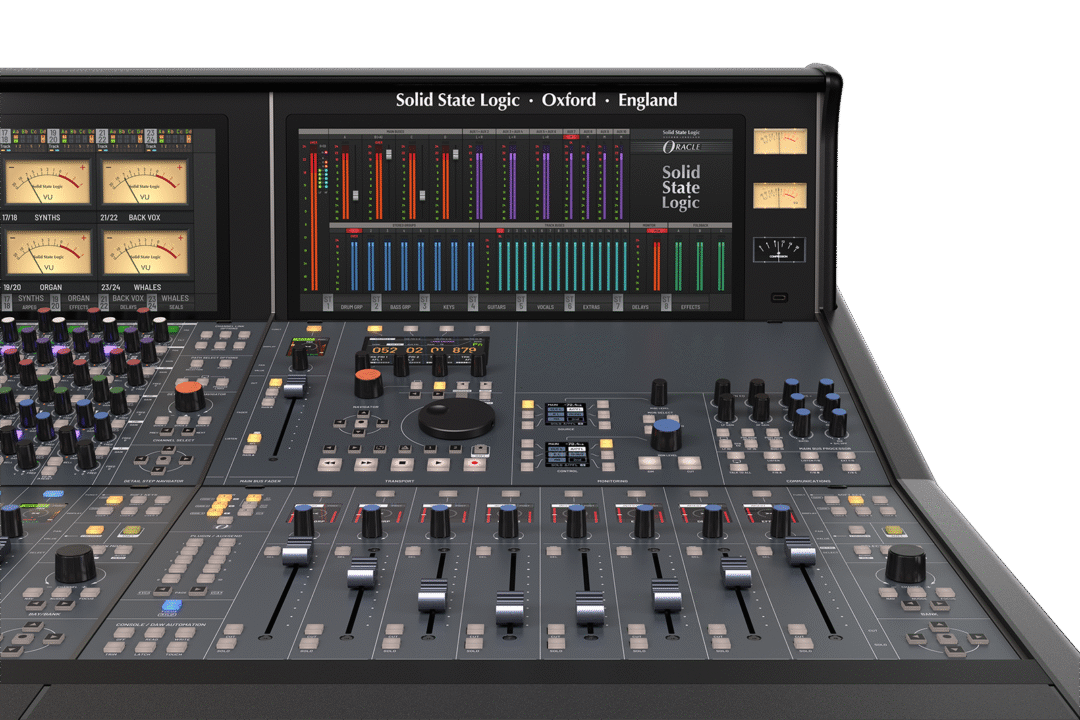
Task: Click the orange-capped knob in channel select area
Action: [189, 396]
